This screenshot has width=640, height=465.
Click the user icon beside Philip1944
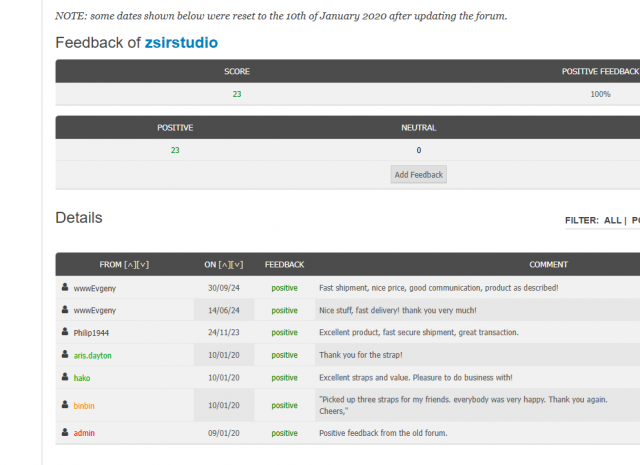coord(65,332)
